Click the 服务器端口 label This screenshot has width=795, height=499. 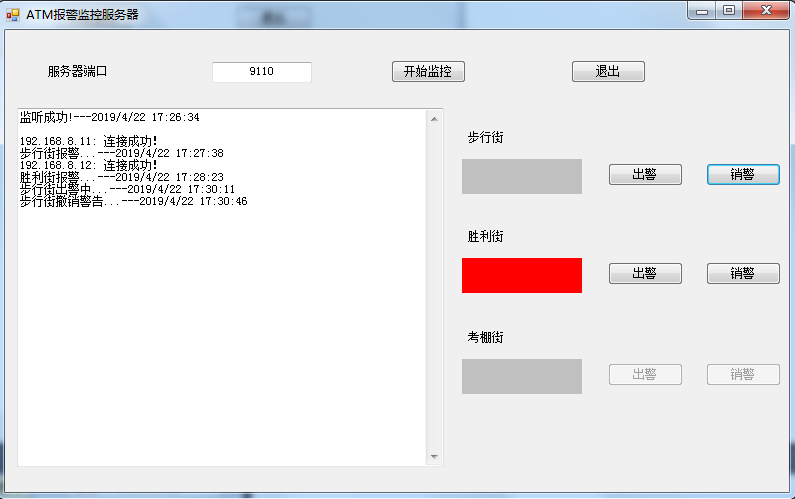[77, 72]
